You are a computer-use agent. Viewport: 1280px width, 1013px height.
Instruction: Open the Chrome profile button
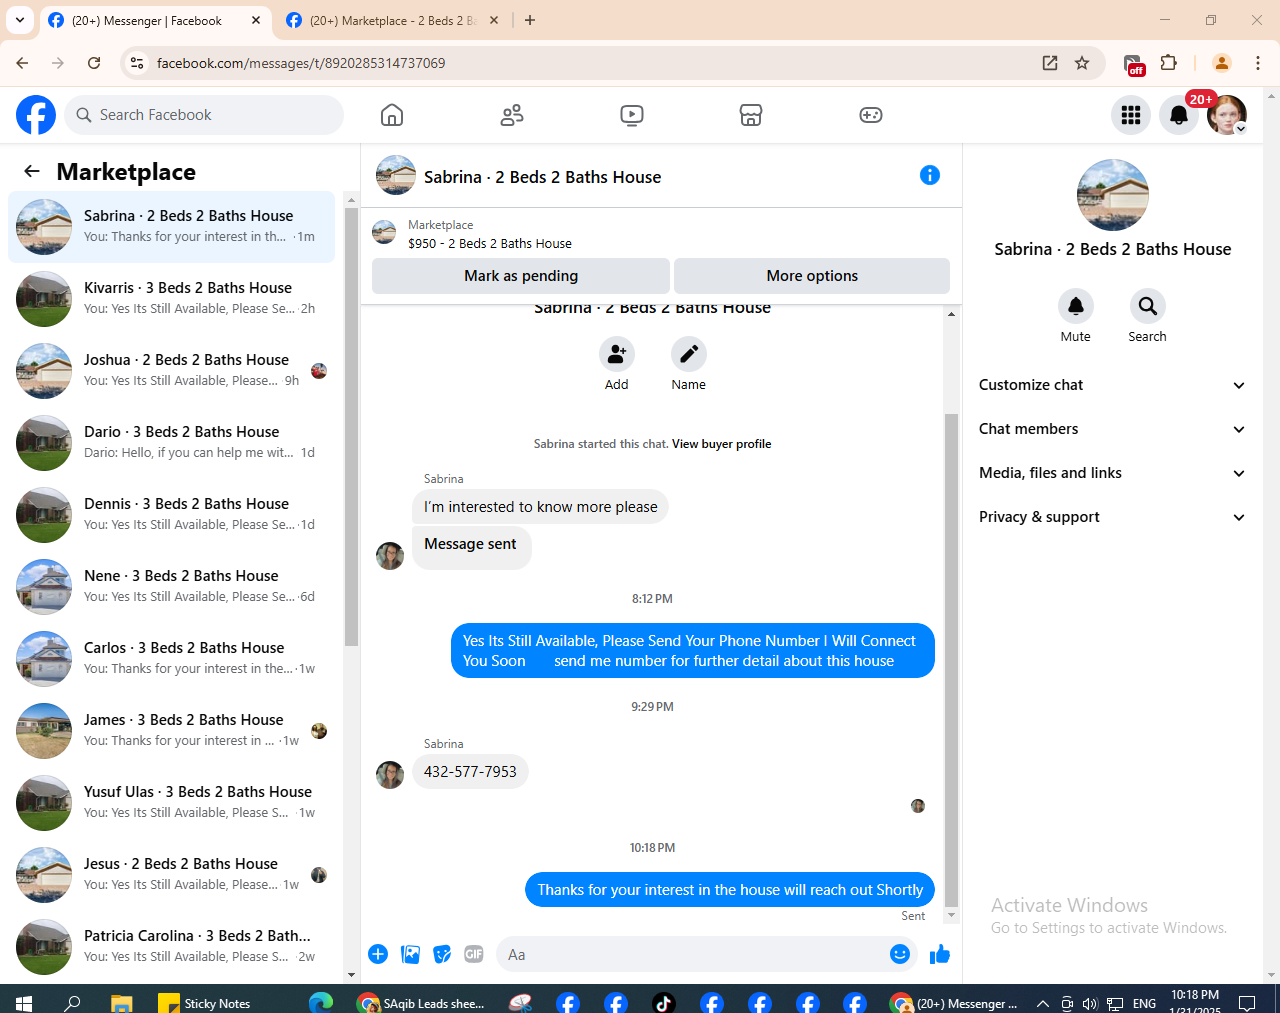1221,63
